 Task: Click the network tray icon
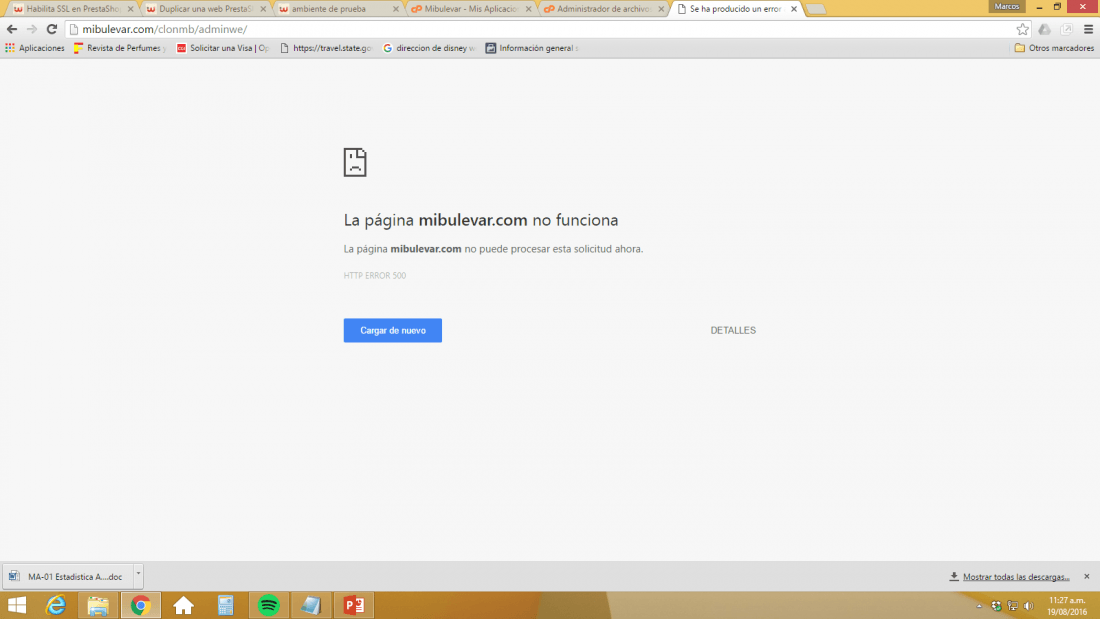click(1012, 606)
